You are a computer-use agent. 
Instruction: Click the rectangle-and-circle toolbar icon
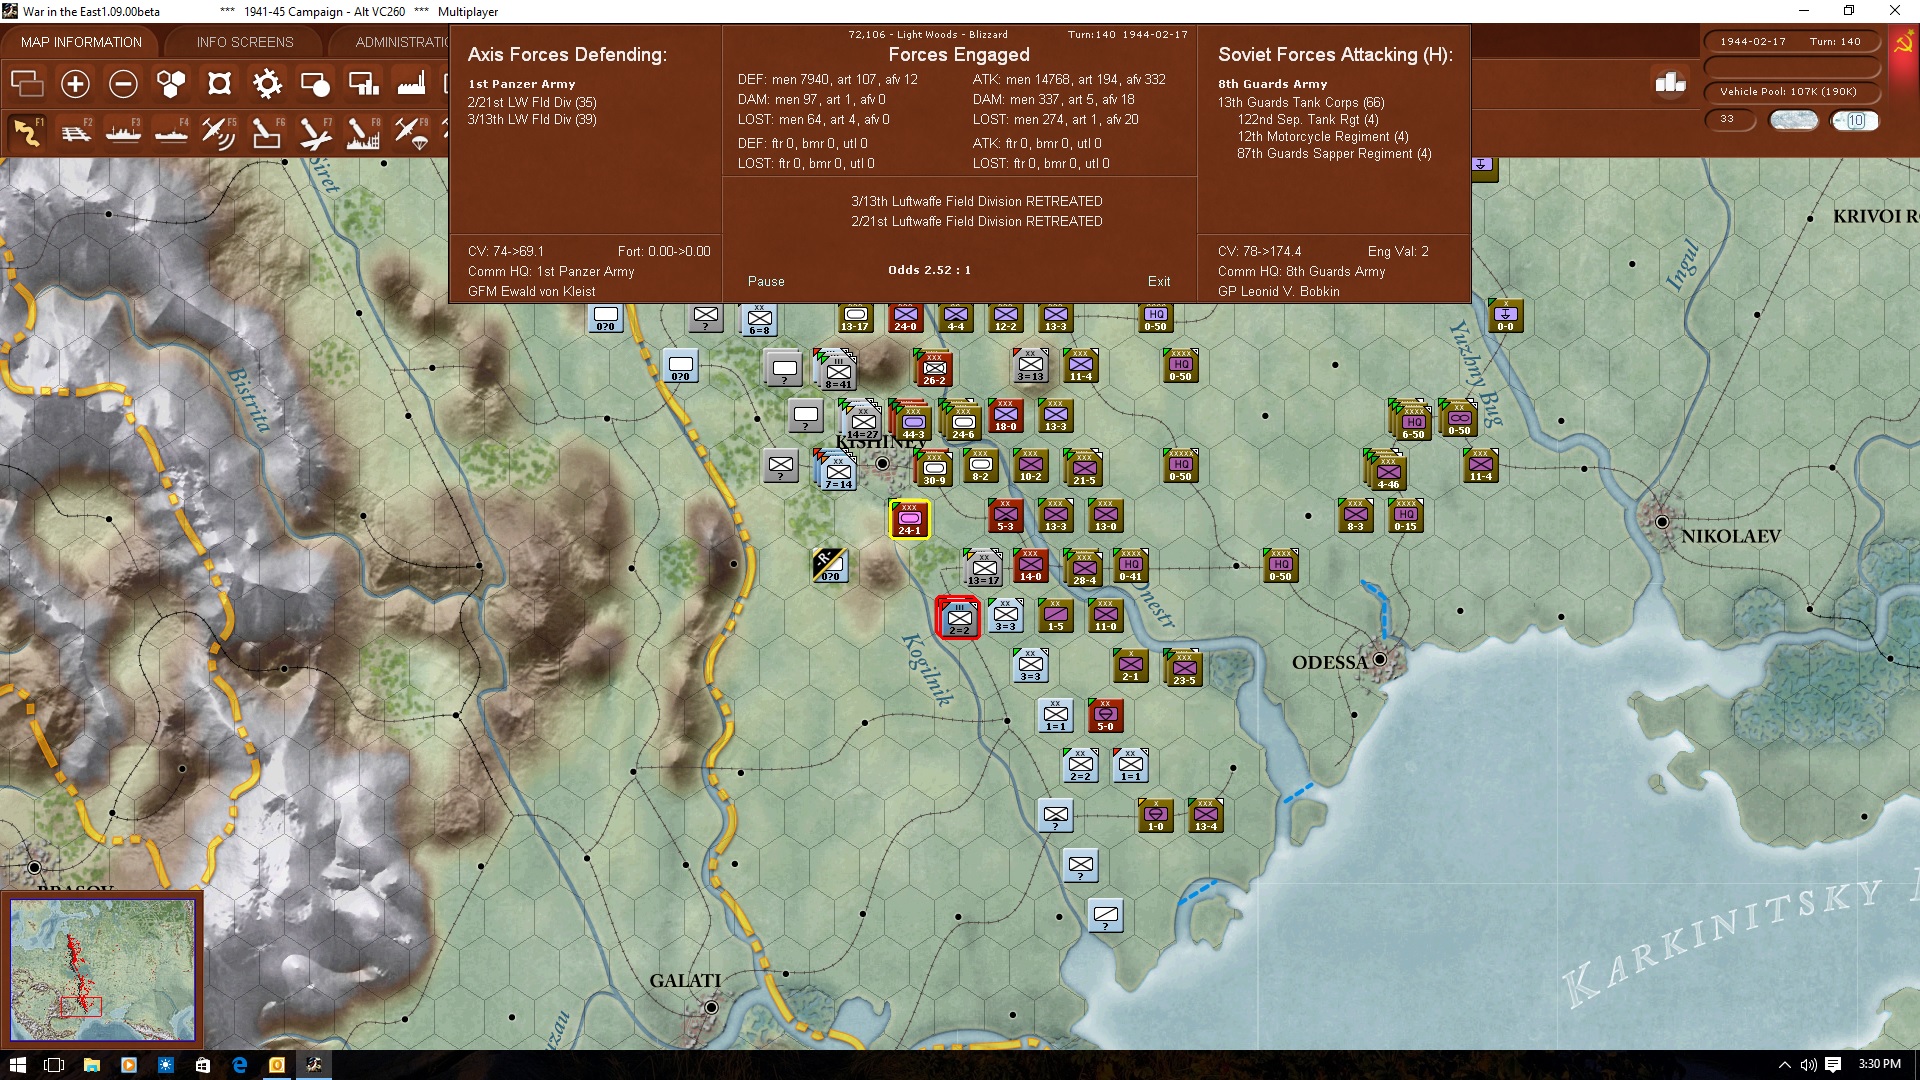click(x=315, y=84)
